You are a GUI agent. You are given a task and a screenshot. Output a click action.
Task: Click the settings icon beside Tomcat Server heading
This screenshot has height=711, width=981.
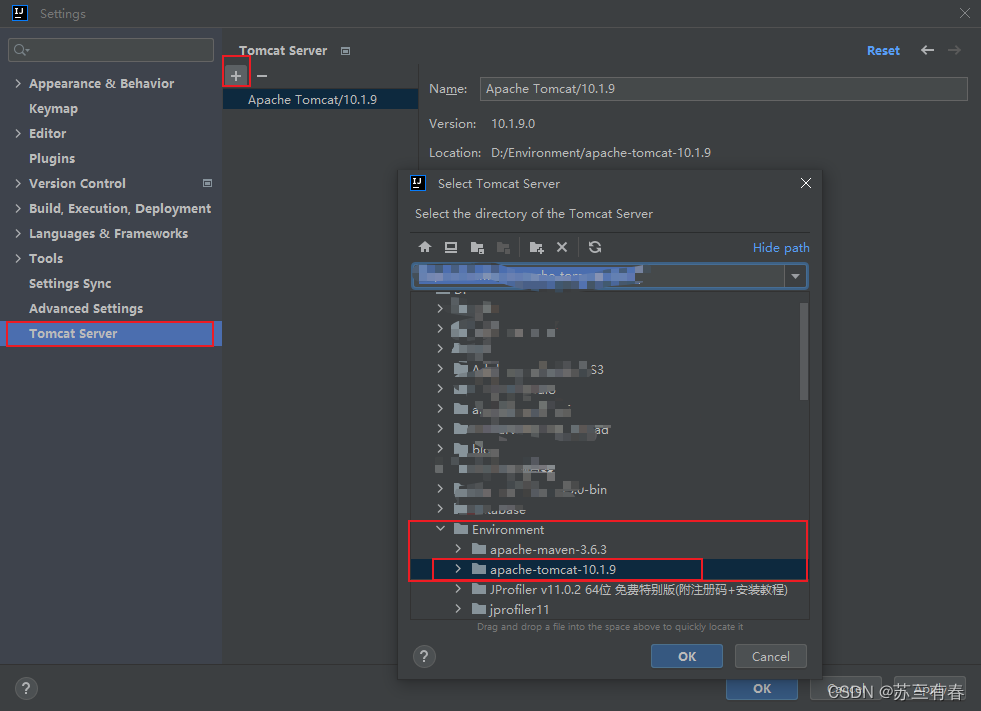point(344,50)
